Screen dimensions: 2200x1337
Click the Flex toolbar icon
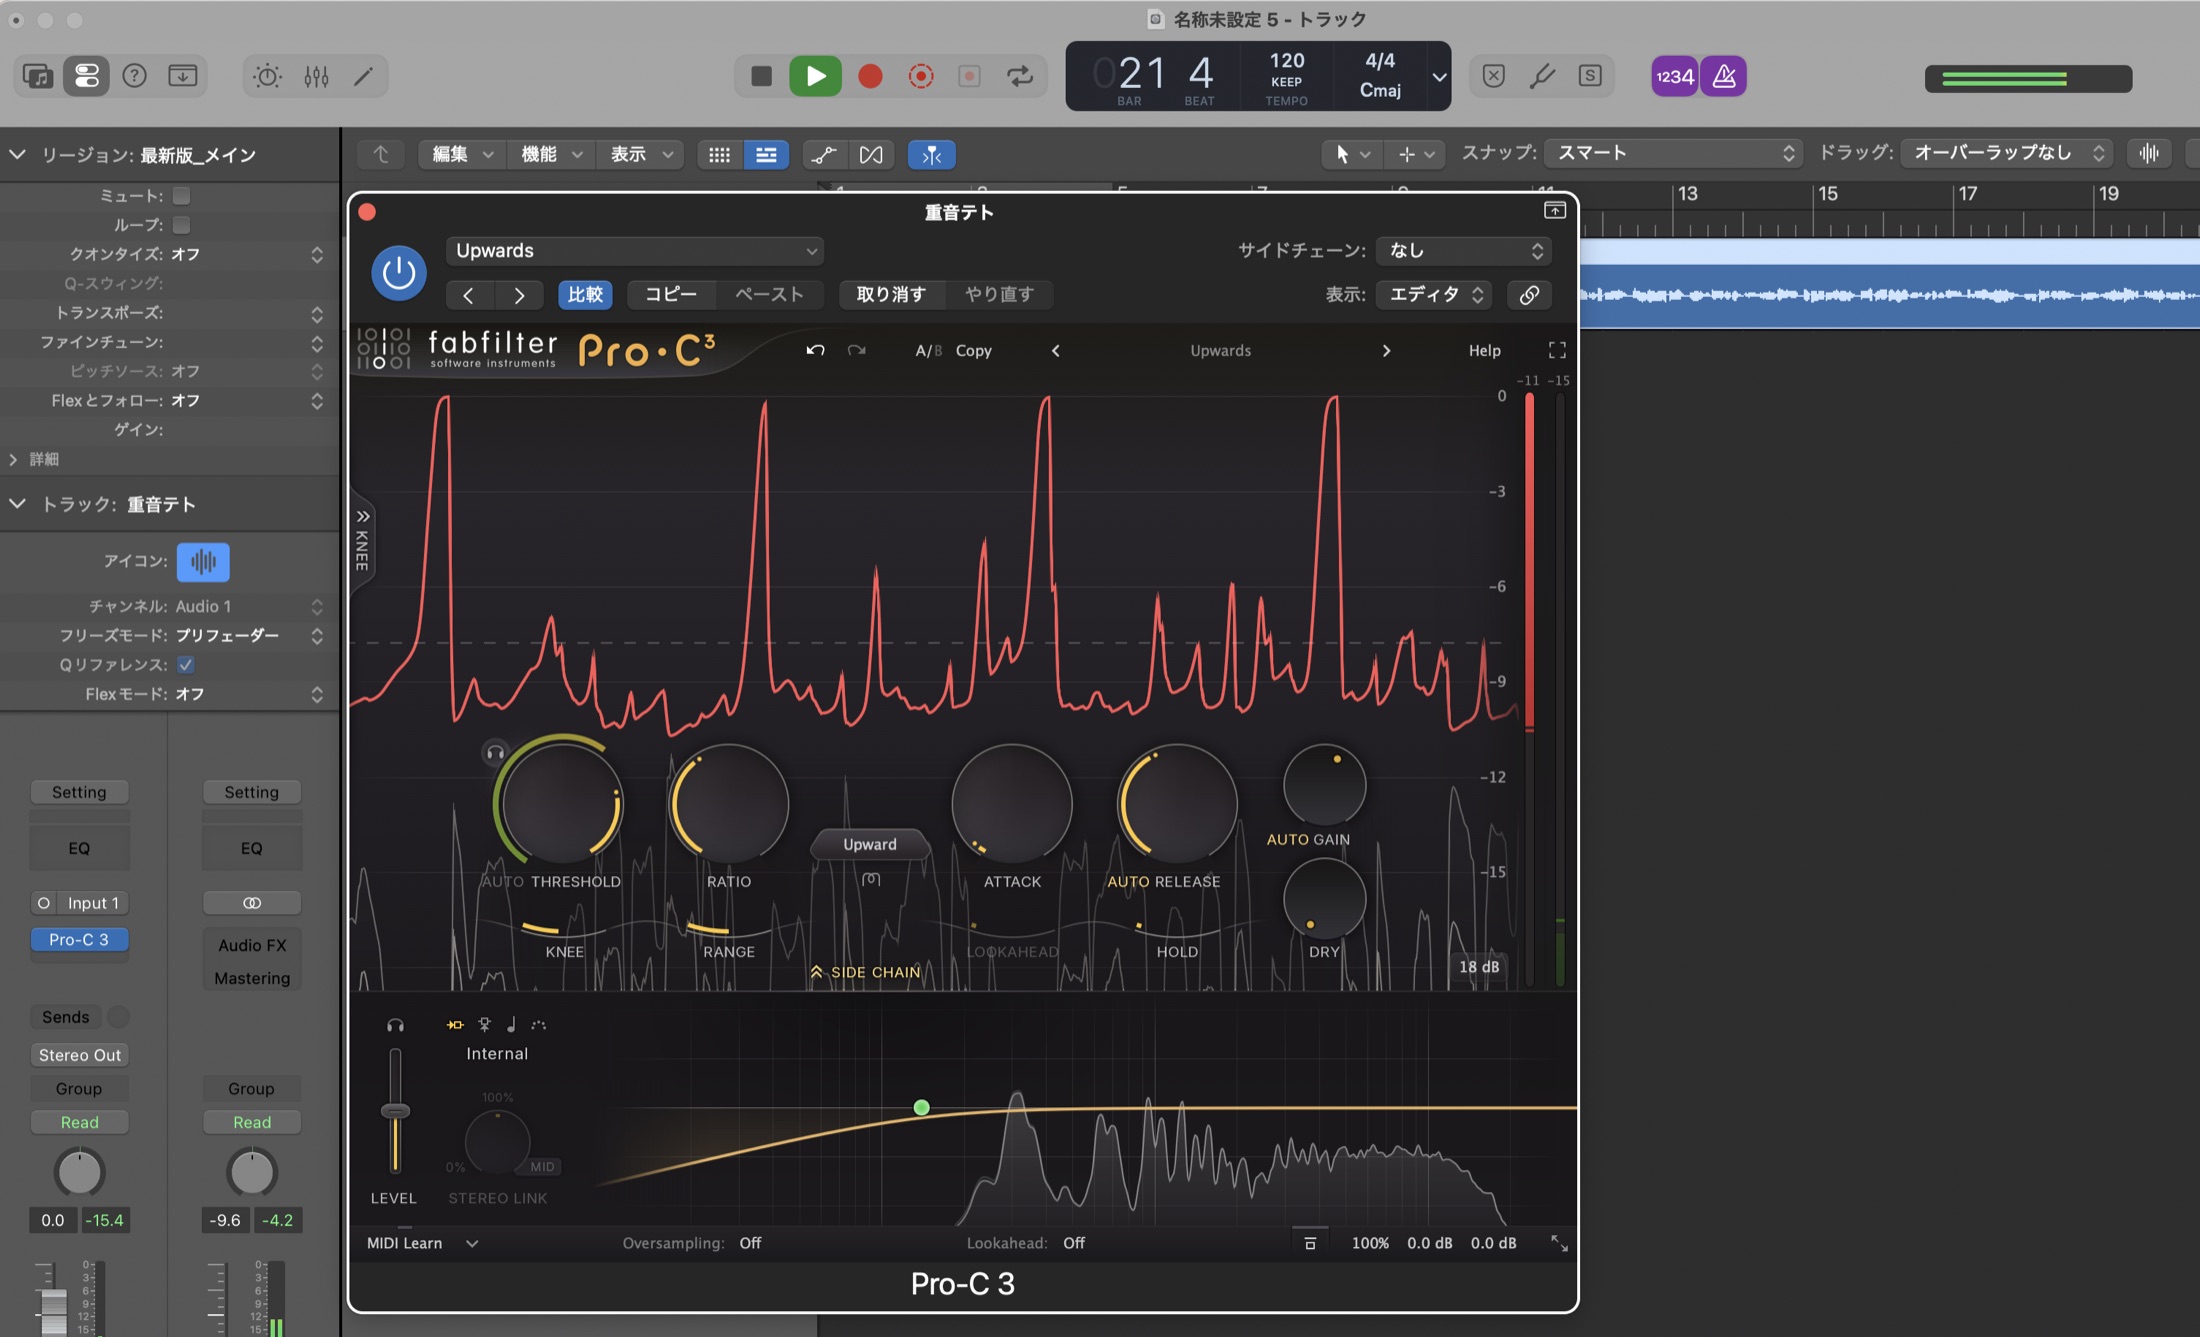coord(871,155)
